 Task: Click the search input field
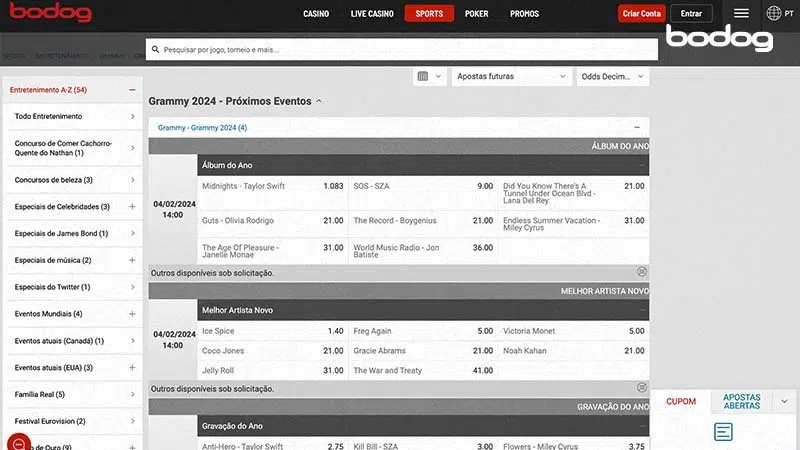[400, 48]
